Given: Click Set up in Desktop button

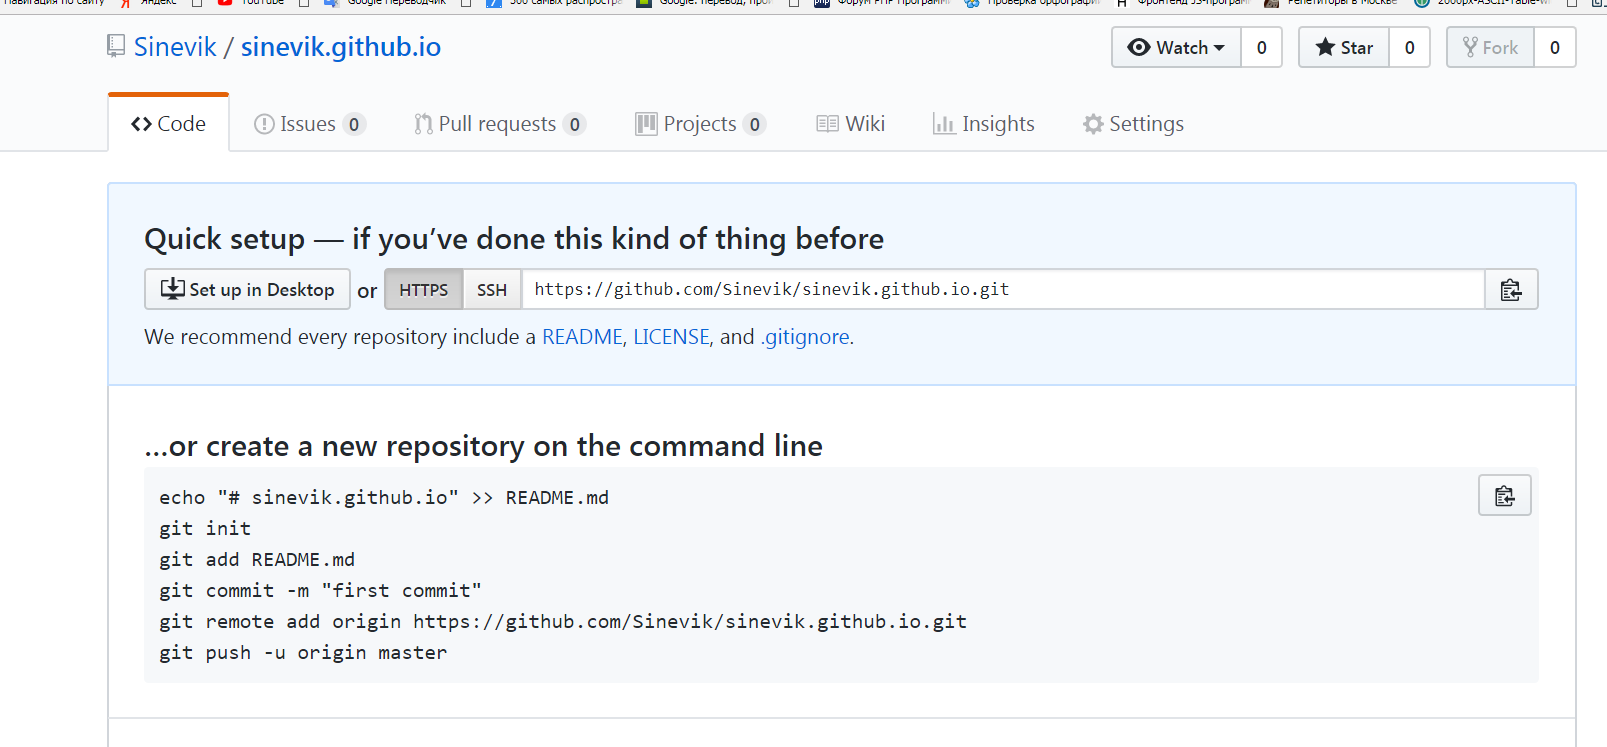Looking at the screenshot, I should click(x=247, y=289).
